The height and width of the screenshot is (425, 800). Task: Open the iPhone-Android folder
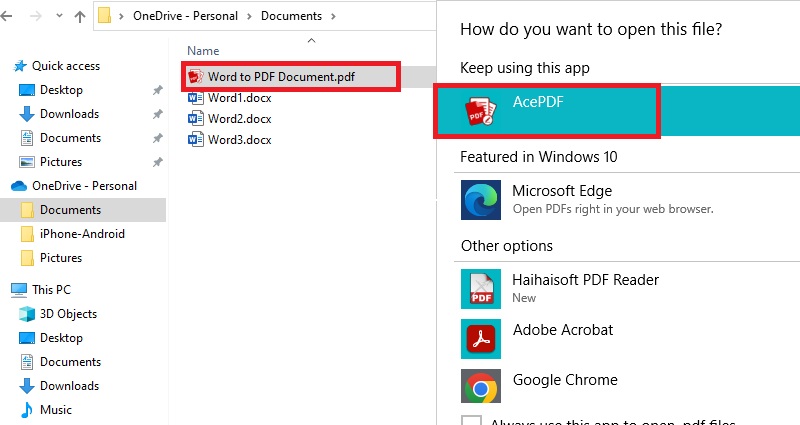[82, 234]
